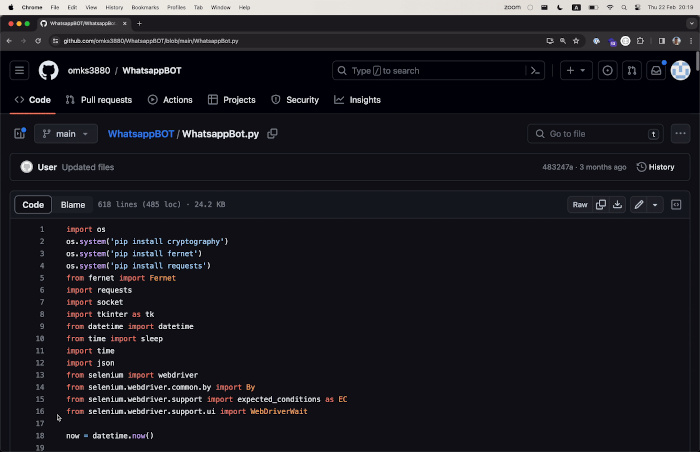Go to WhatsappBOT breadcrumb link
700x452 pixels.
point(141,134)
